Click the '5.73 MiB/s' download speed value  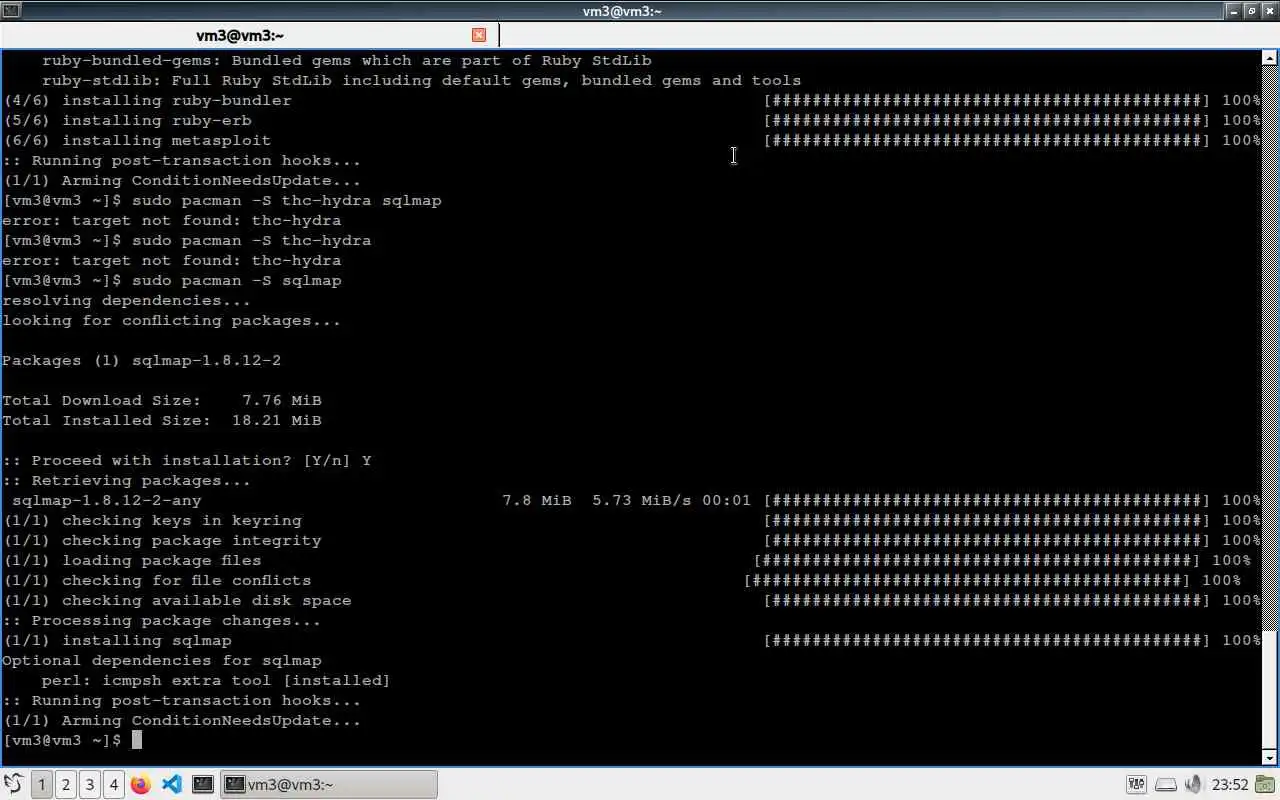pos(642,500)
